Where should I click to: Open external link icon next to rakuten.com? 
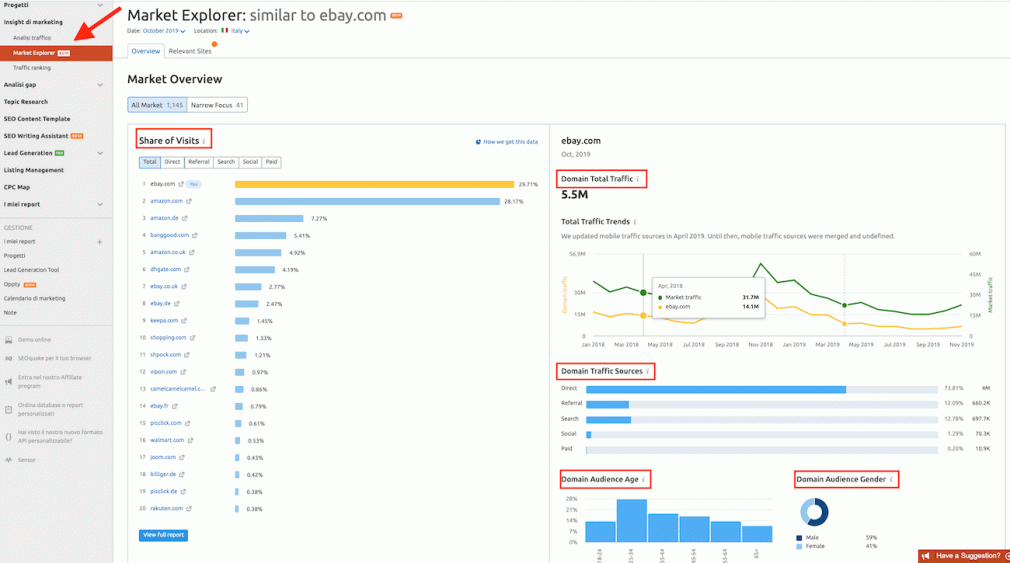189,509
